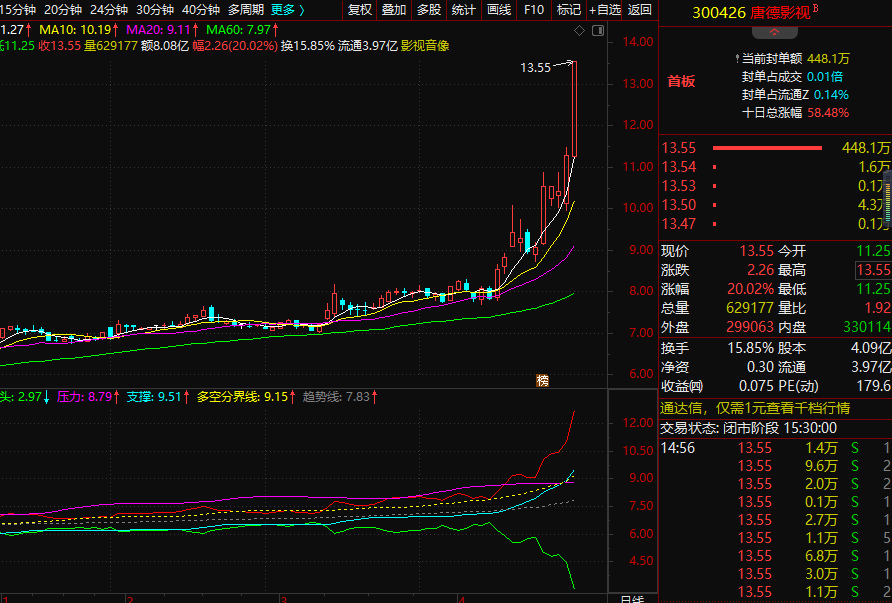Open the 通达信 千档行情 promotion link
This screenshot has height=603, width=892.
(755, 408)
